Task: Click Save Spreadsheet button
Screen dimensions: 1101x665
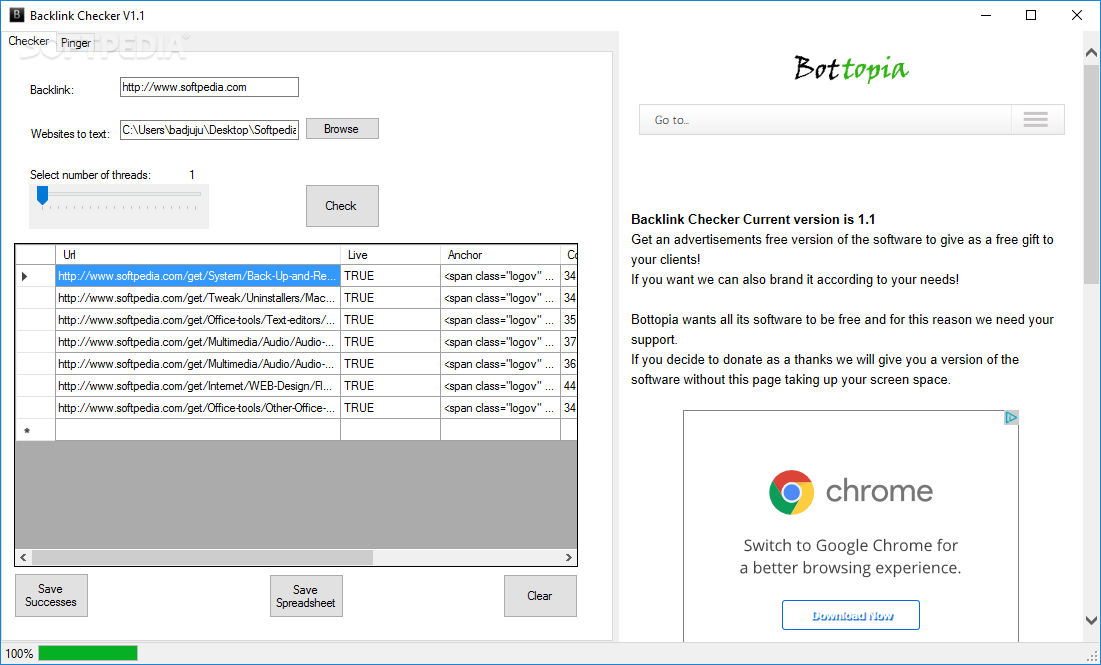Action: pyautogui.click(x=306, y=596)
